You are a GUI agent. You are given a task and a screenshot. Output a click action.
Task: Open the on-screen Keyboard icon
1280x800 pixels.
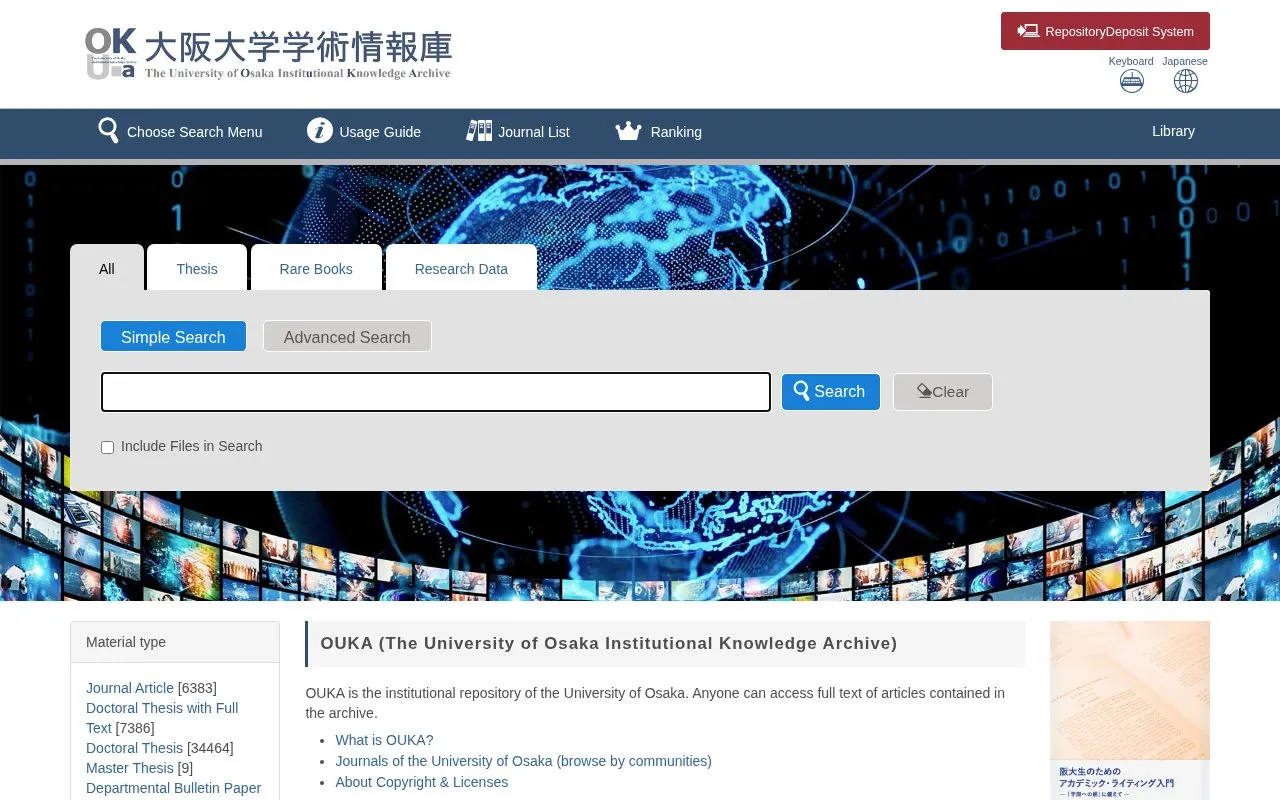1131,81
